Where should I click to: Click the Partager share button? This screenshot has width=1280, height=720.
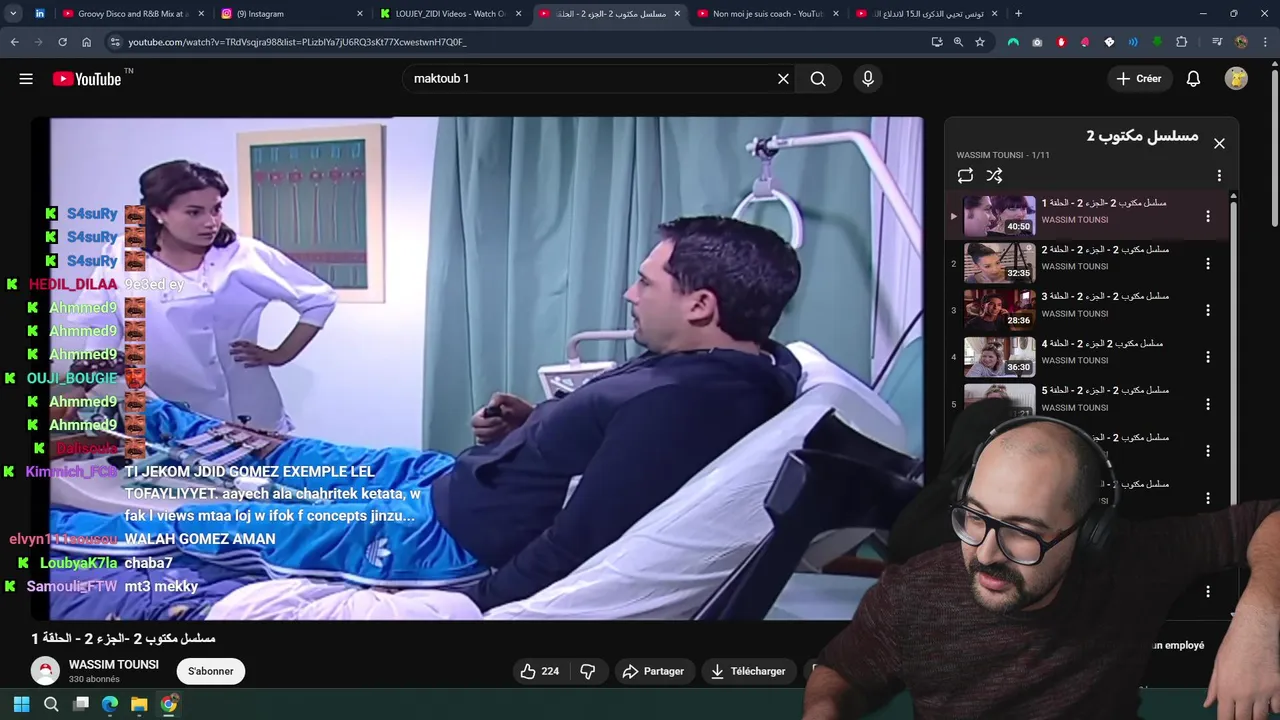pyautogui.click(x=653, y=671)
